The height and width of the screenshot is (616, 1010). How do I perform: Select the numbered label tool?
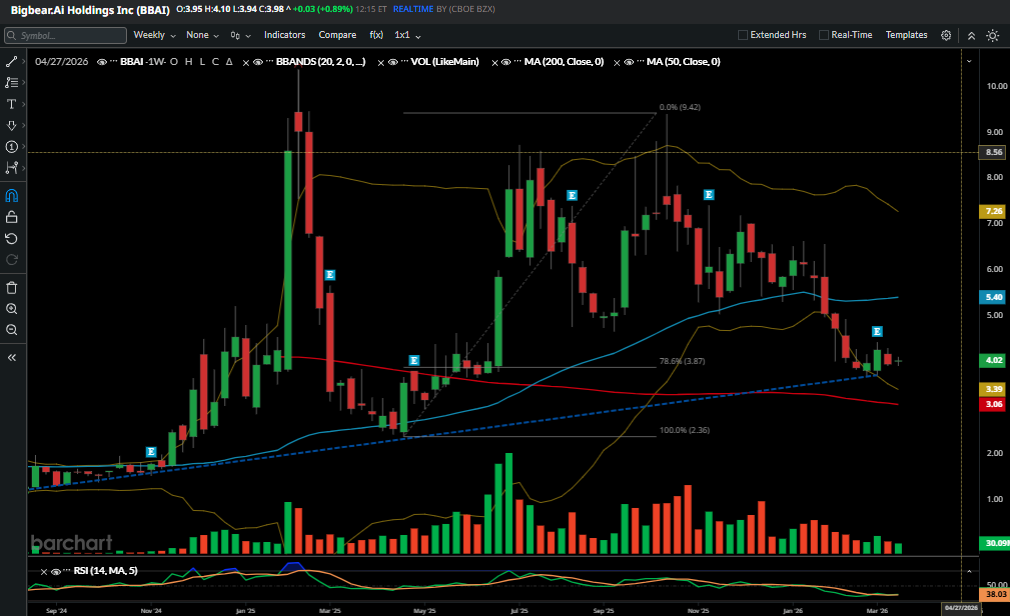point(11,146)
